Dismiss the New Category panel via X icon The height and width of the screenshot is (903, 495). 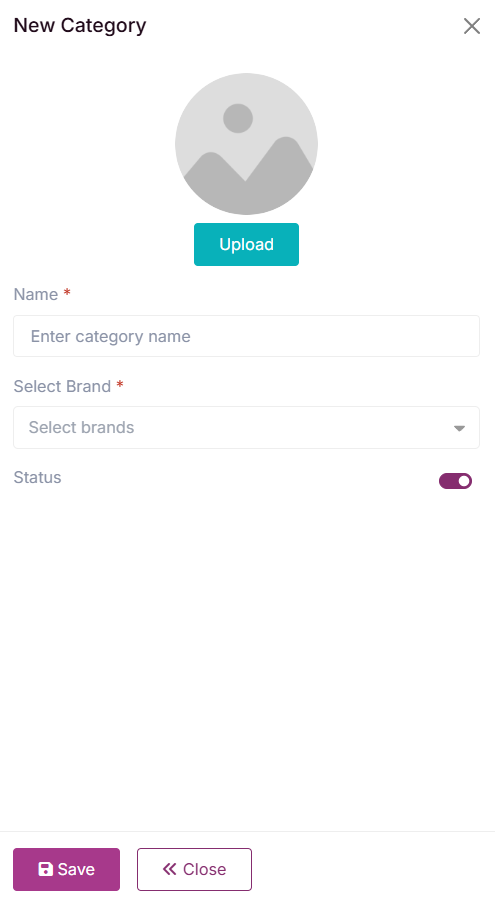471,26
